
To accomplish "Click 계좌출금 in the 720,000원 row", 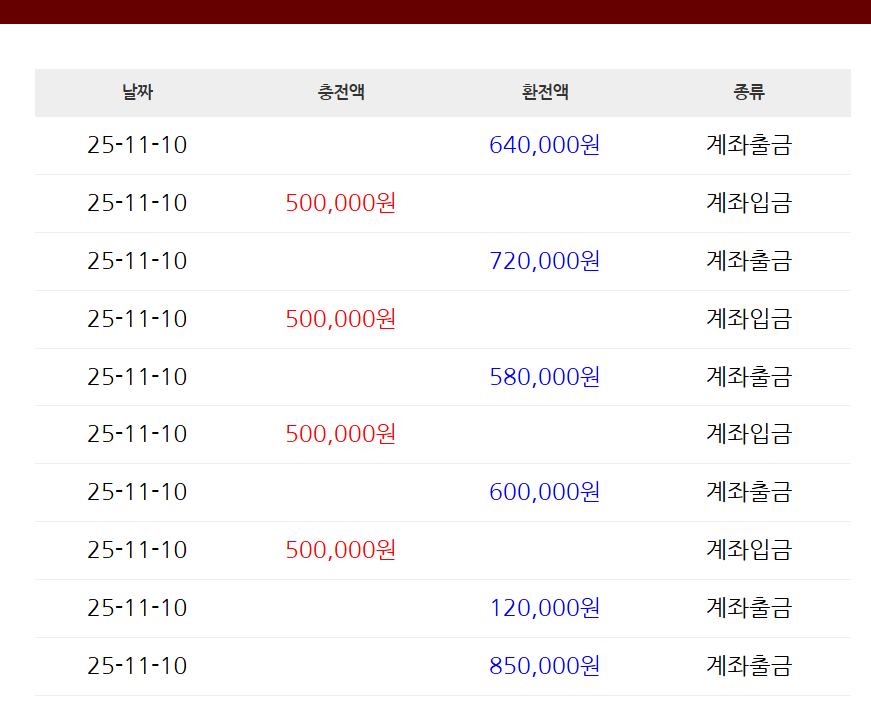I will point(748,261).
